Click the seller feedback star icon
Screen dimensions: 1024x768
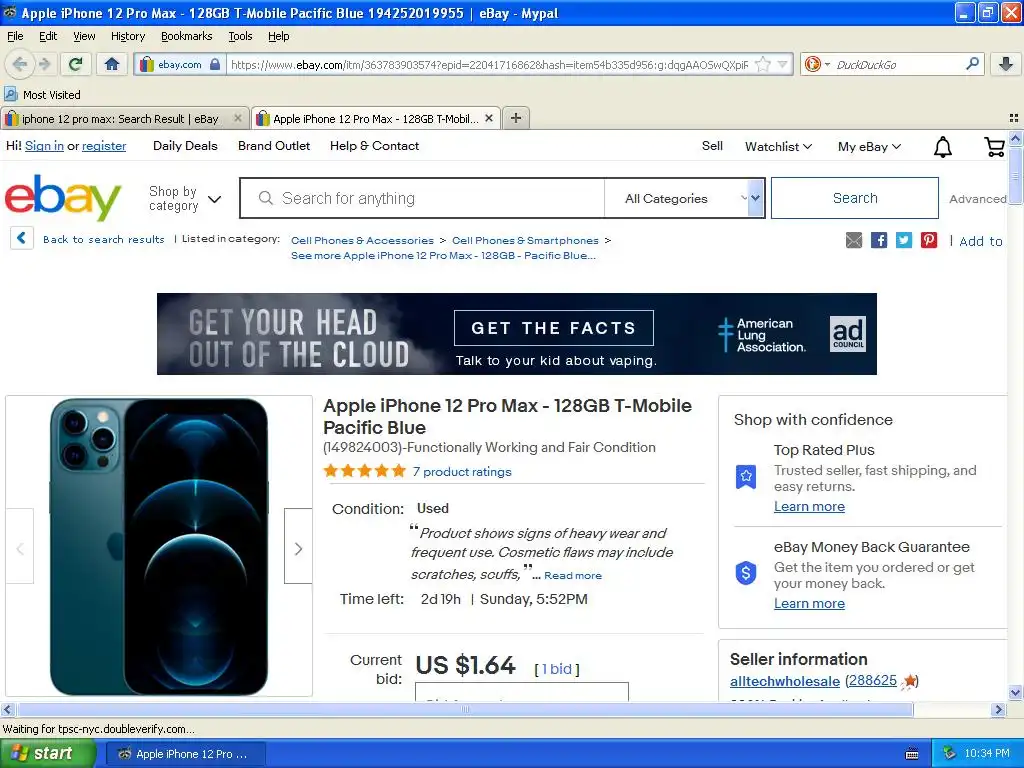pyautogui.click(x=908, y=682)
